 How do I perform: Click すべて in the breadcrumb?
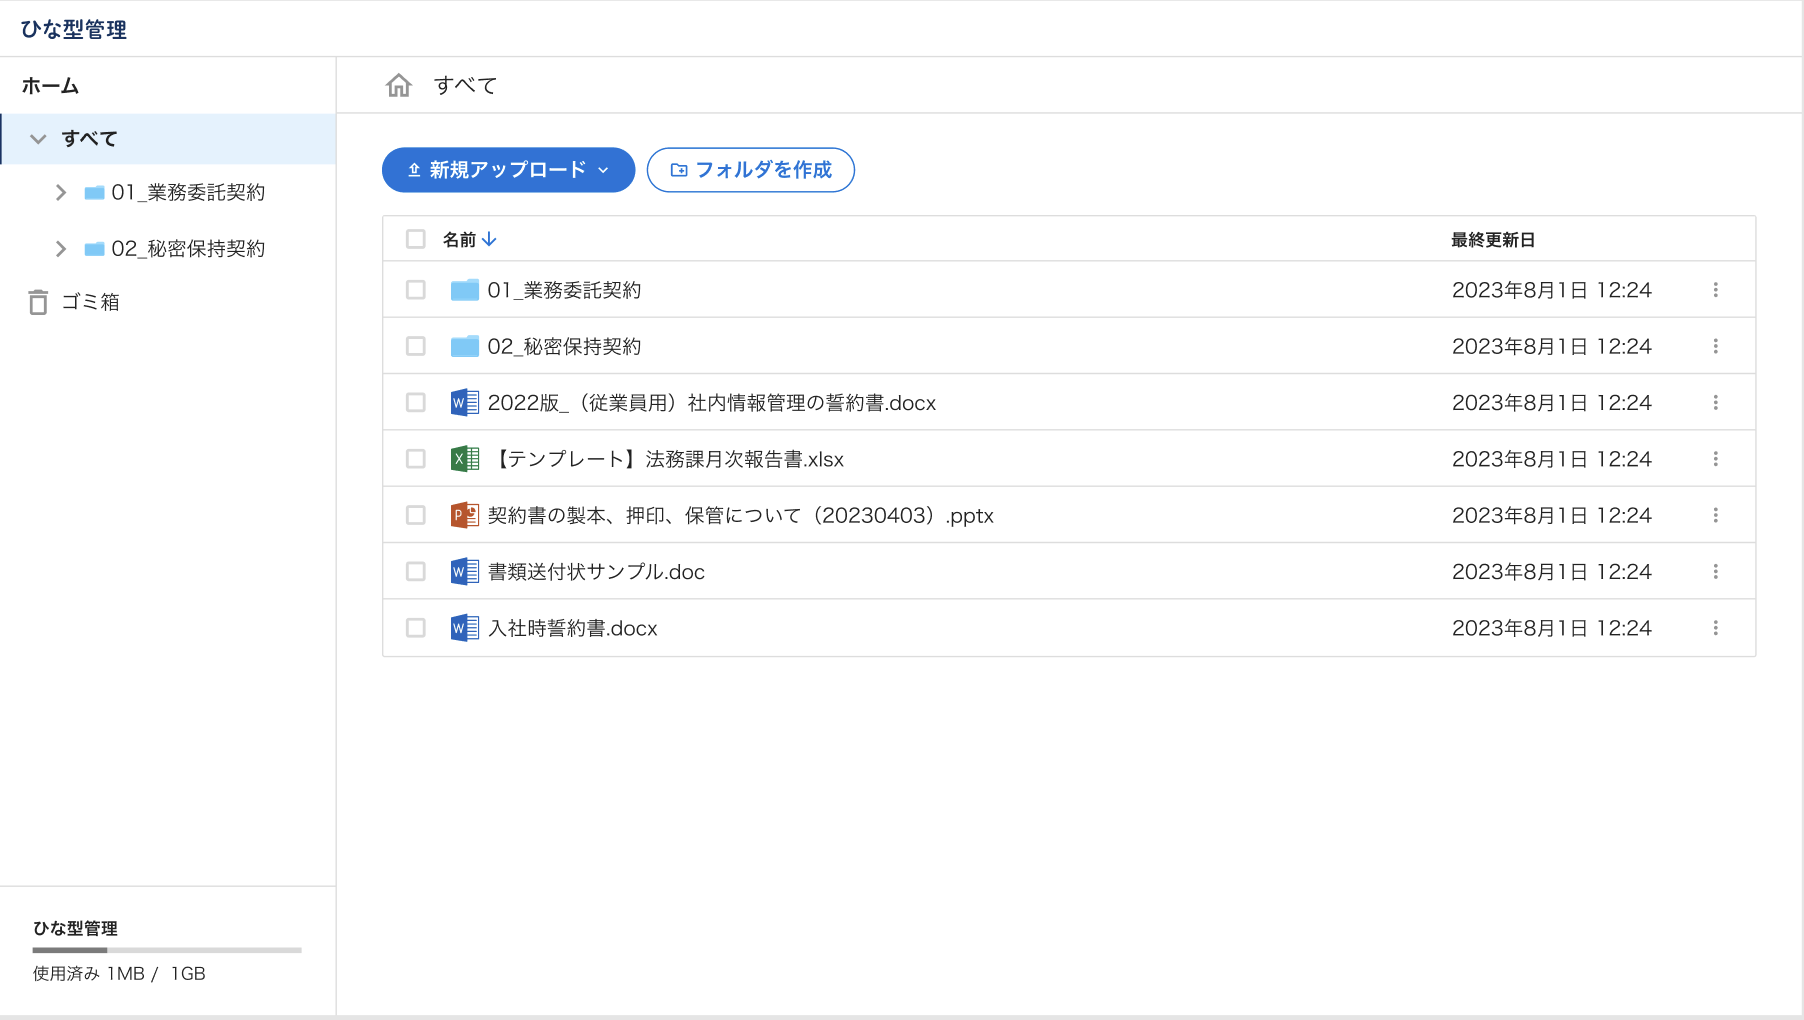[465, 86]
